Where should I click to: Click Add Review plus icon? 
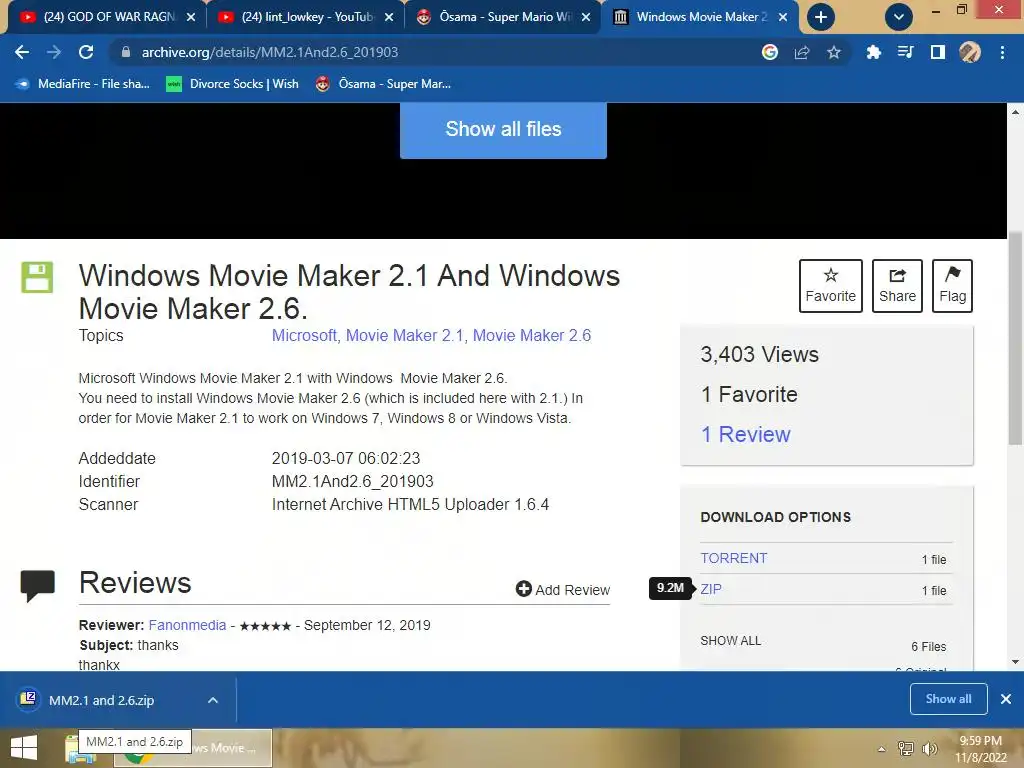[x=523, y=589]
